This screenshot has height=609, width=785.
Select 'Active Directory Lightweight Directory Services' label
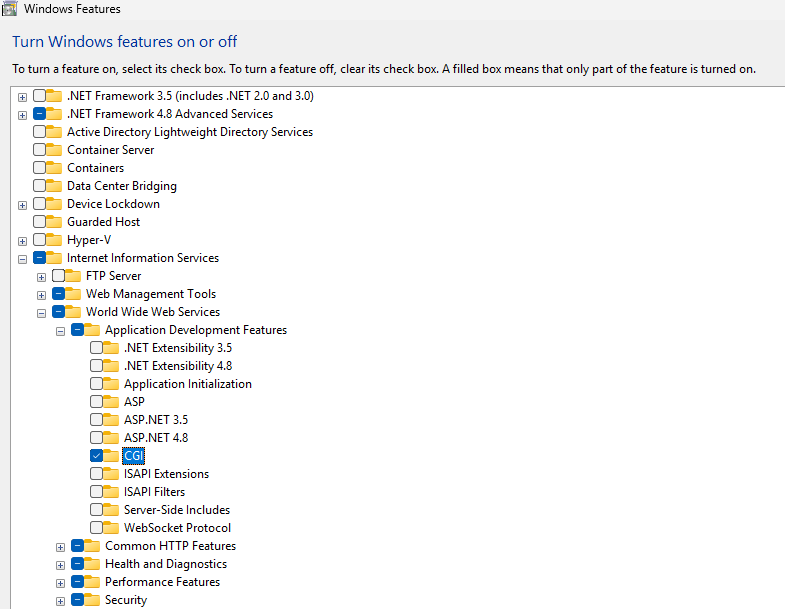190,132
